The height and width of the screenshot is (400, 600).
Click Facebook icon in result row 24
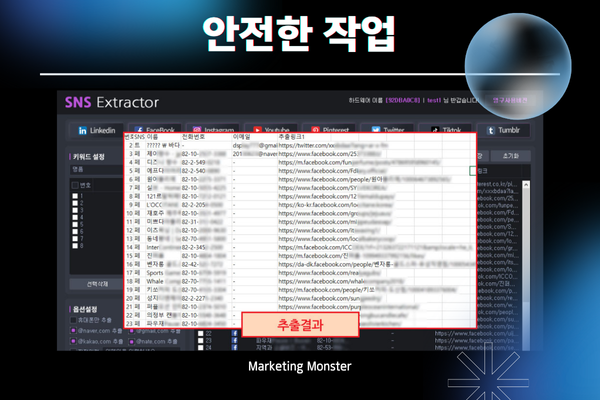(x=234, y=347)
